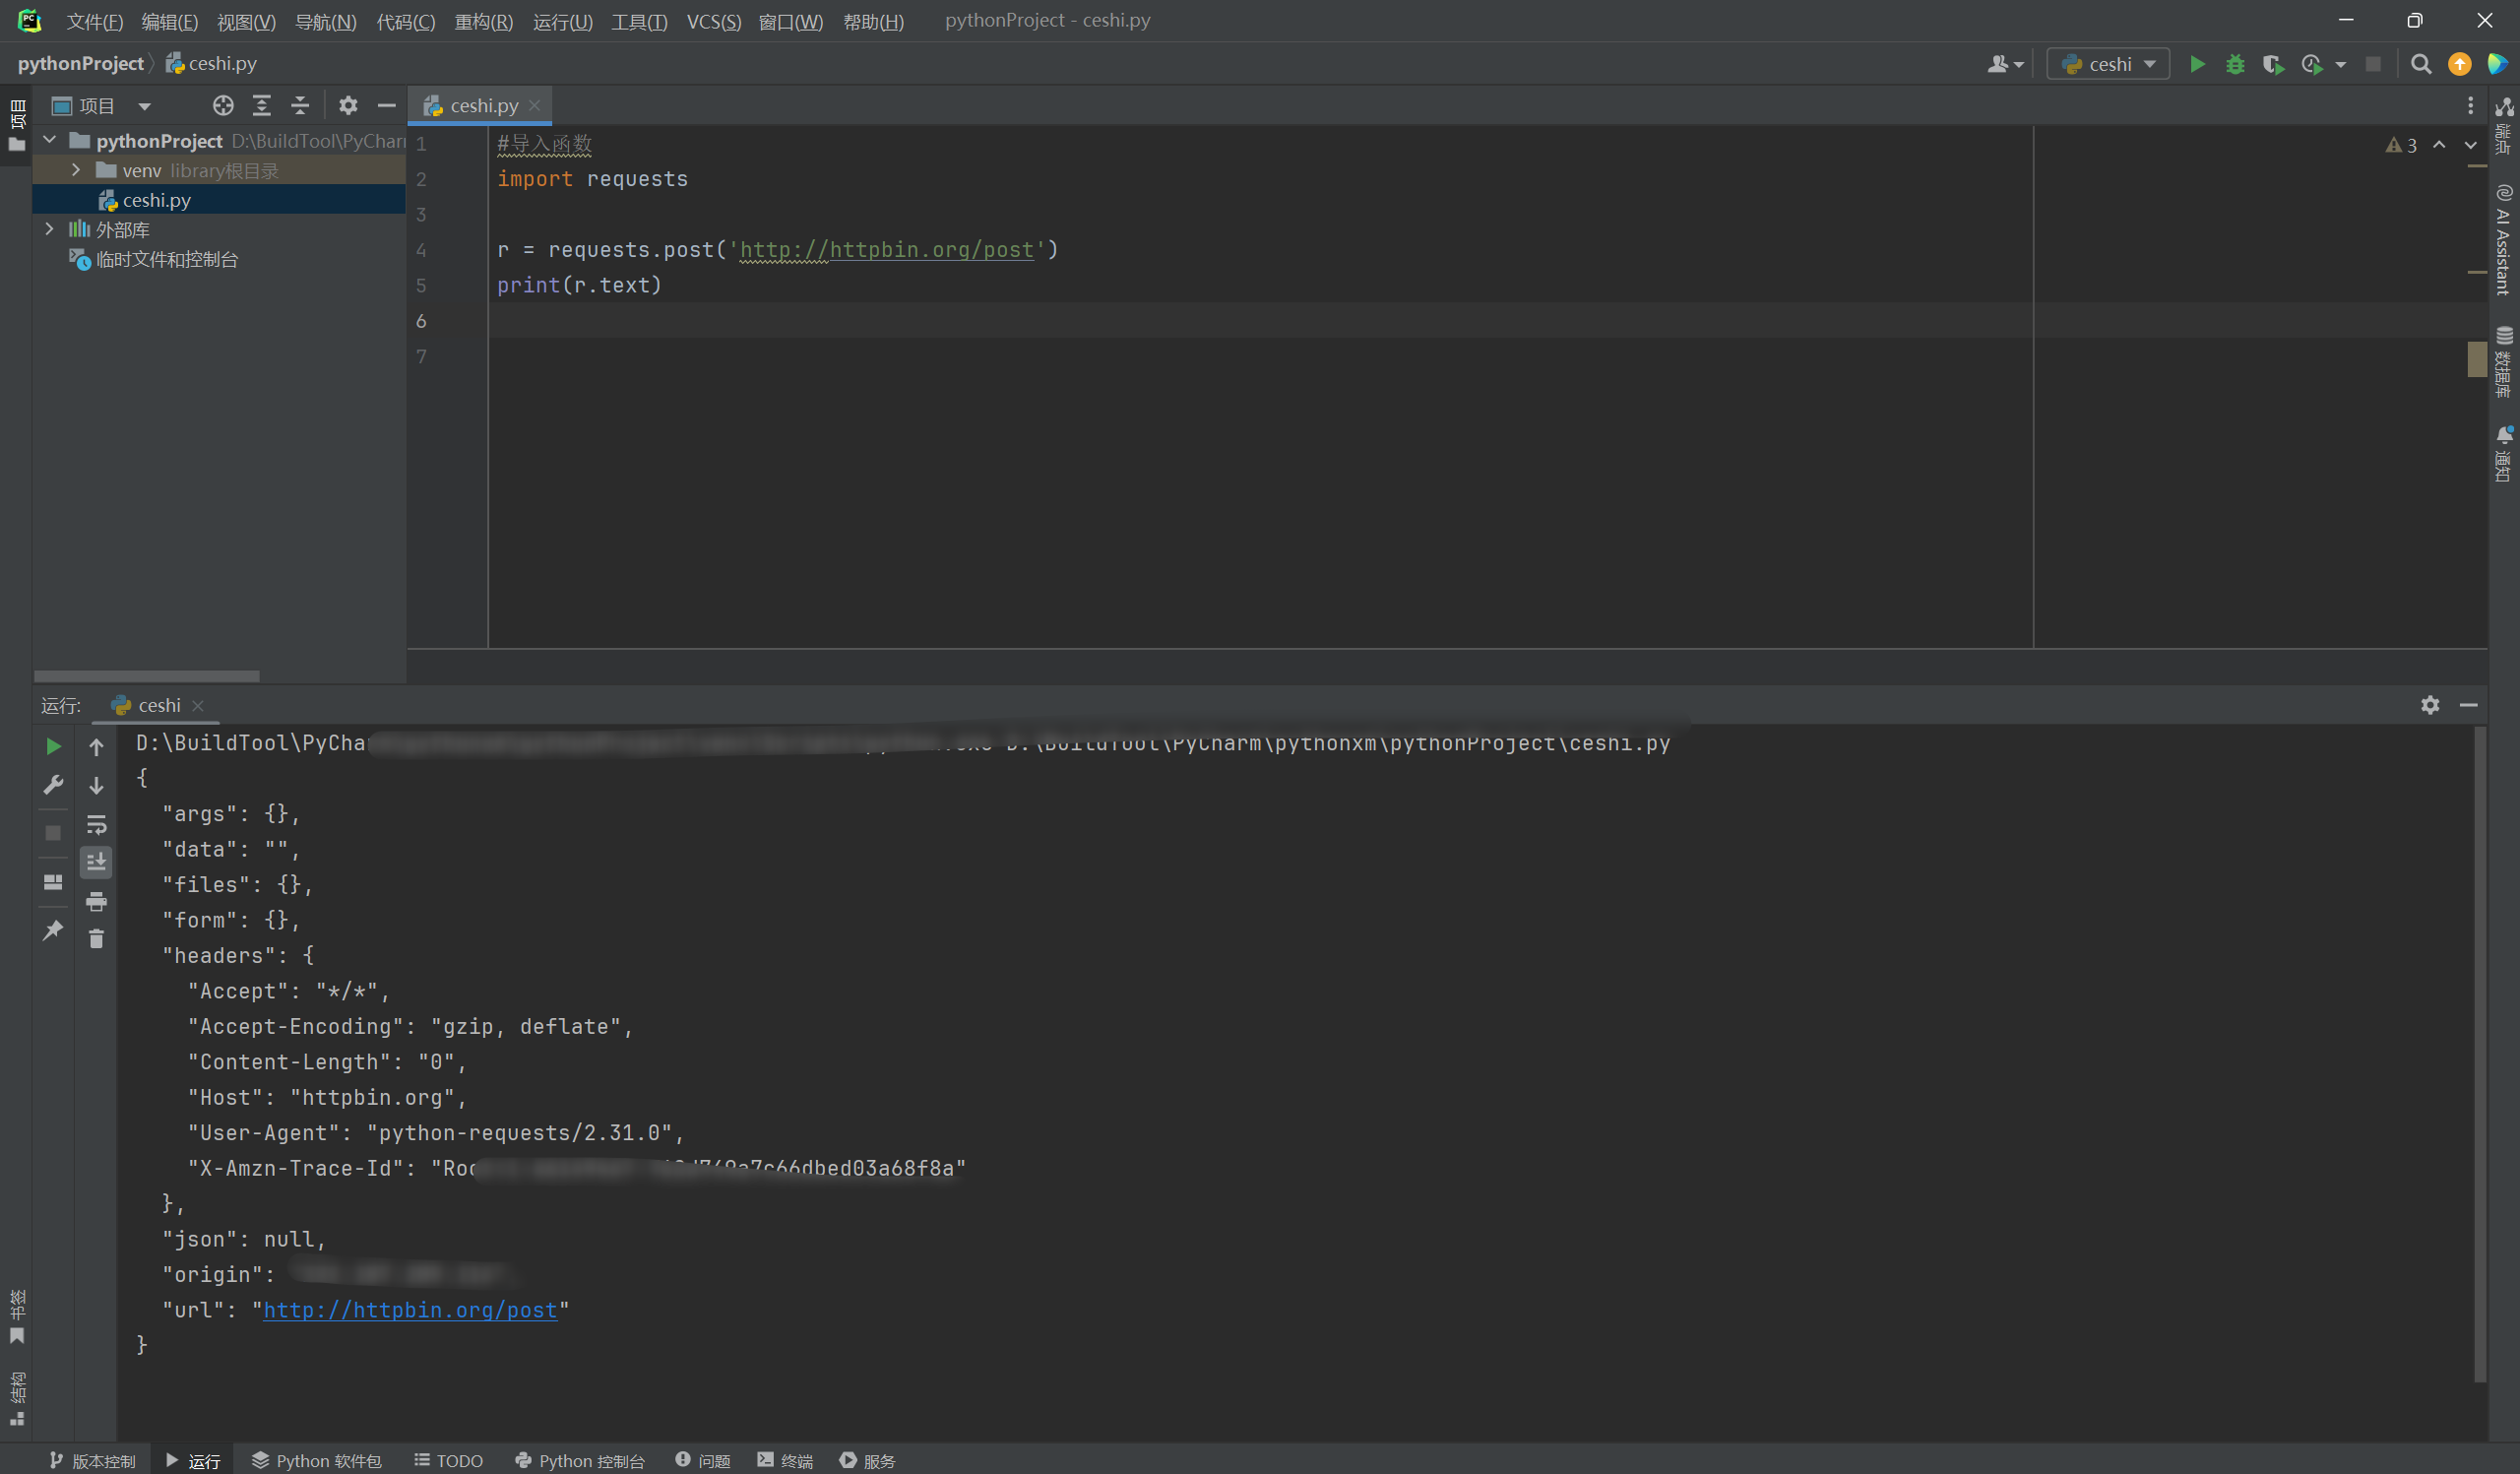The image size is (2520, 1474).
Task: Open the 重构(R) menu
Action: click(x=484, y=22)
